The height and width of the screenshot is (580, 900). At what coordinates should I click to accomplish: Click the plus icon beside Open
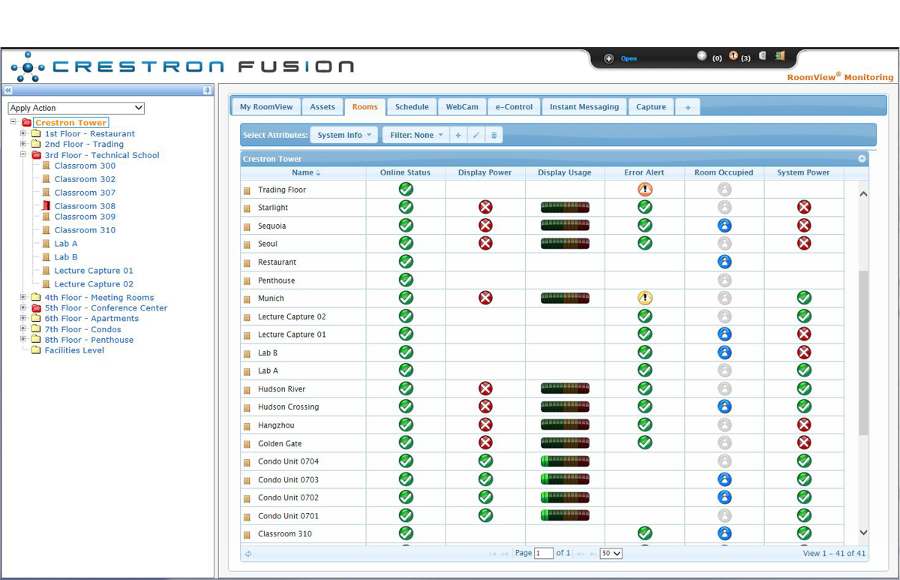pos(609,59)
